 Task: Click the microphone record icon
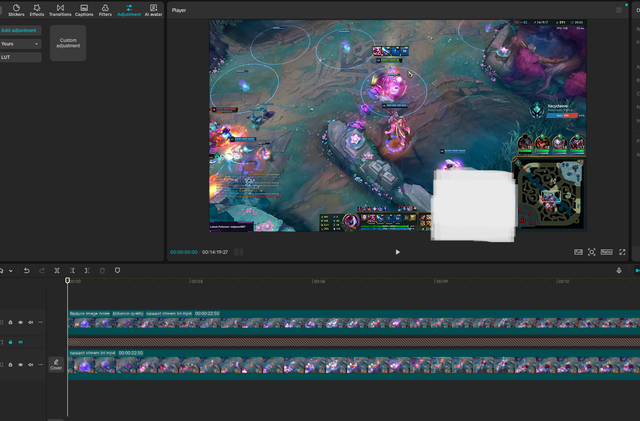619,270
